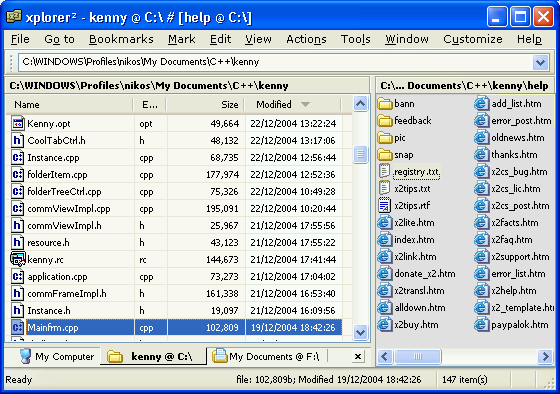Switch to the My Computer tab

click(57, 356)
